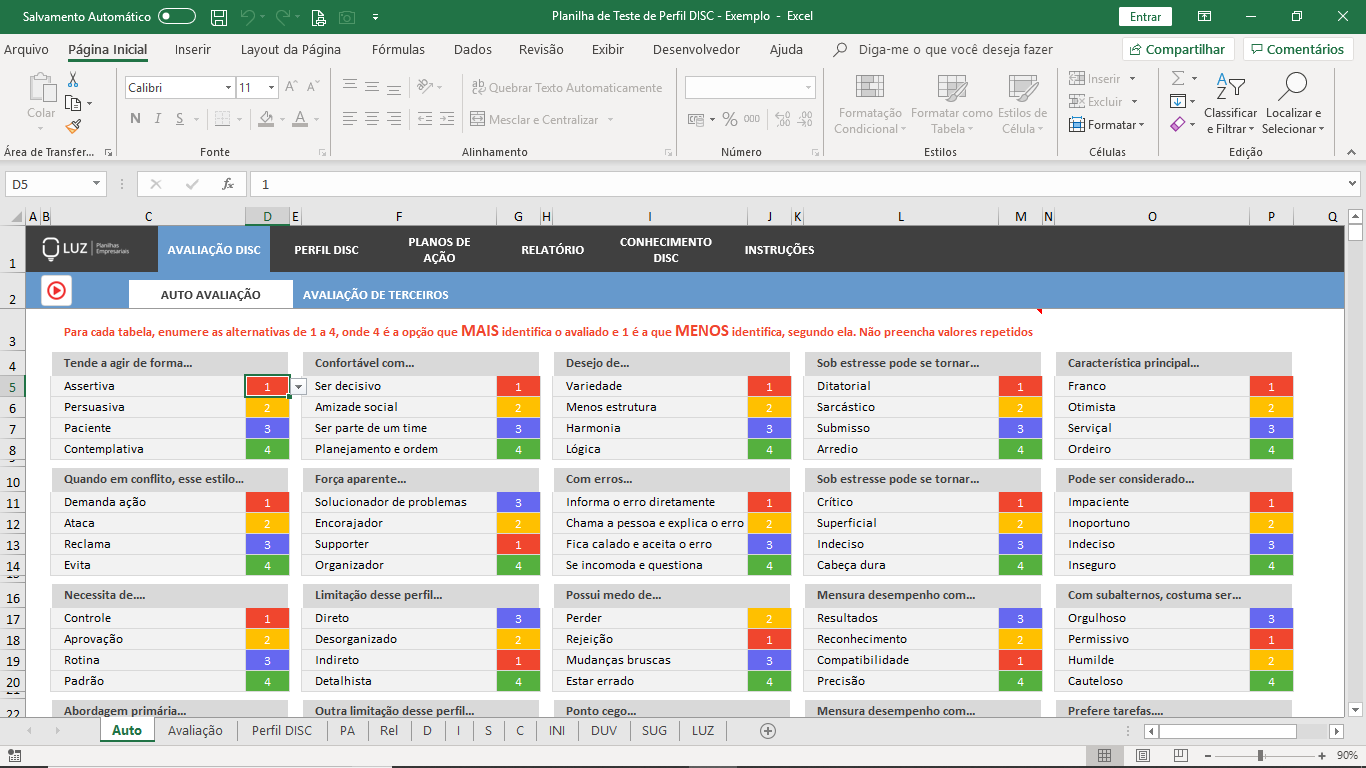This screenshot has width=1366, height=768.
Task: Click the percent style icon
Action: coord(730,119)
